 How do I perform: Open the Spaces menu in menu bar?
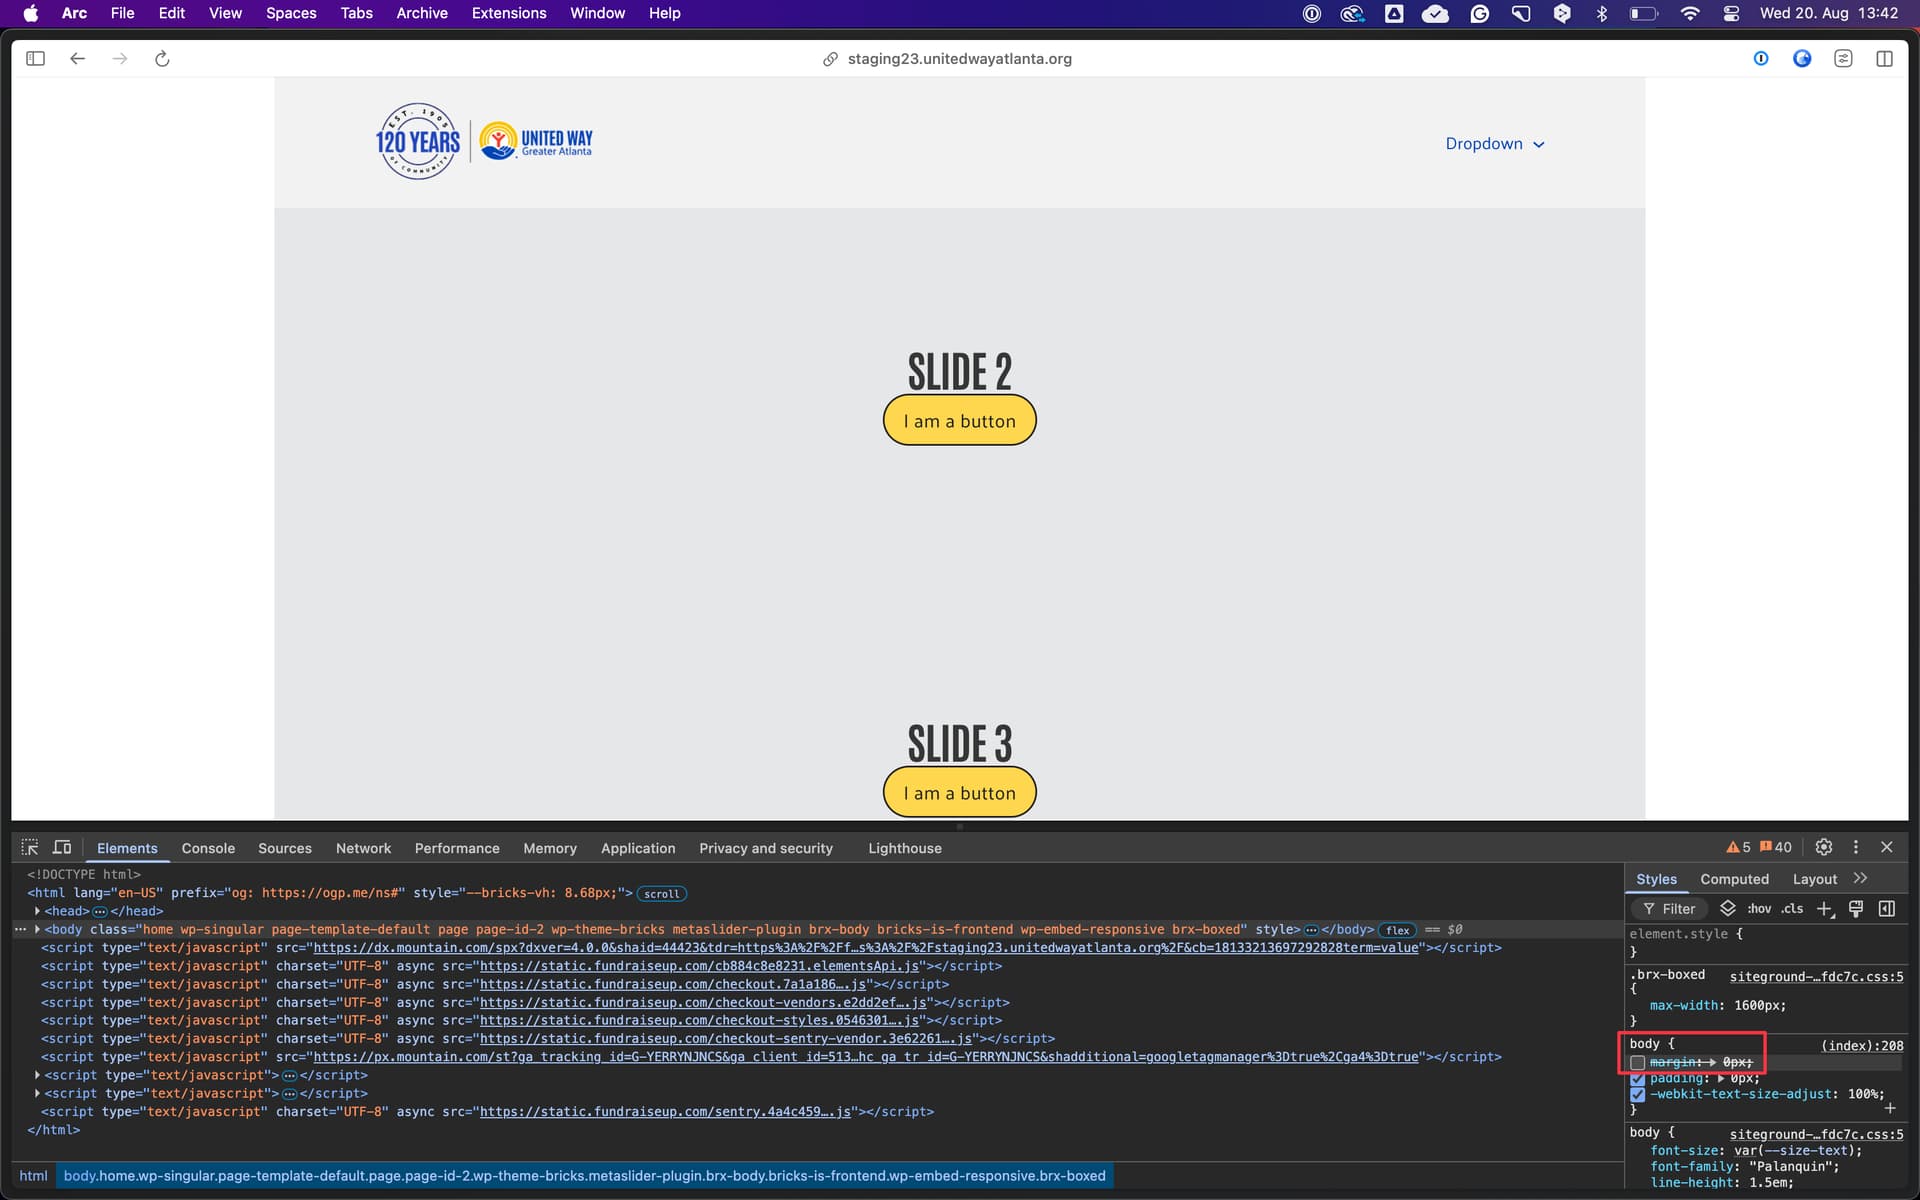tap(291, 13)
